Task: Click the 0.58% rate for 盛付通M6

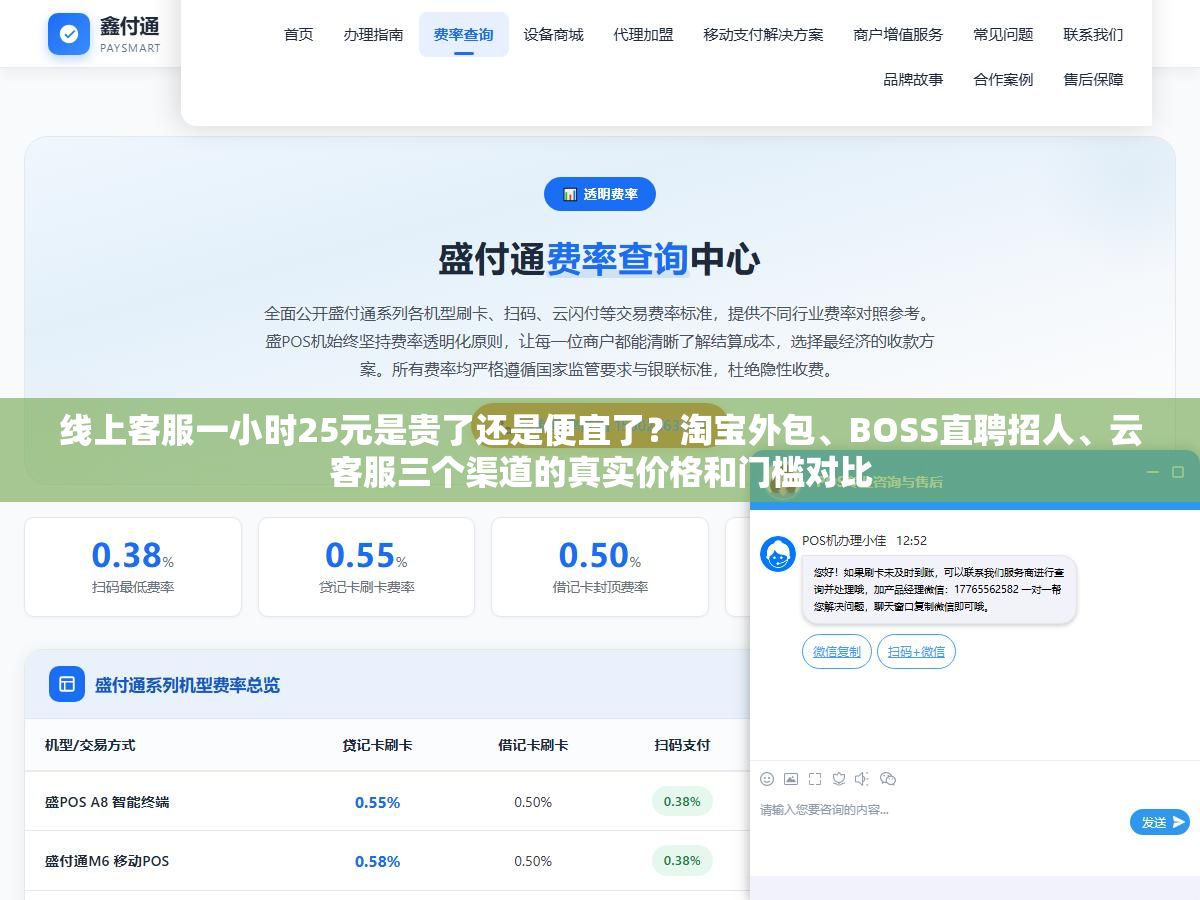Action: (x=377, y=861)
